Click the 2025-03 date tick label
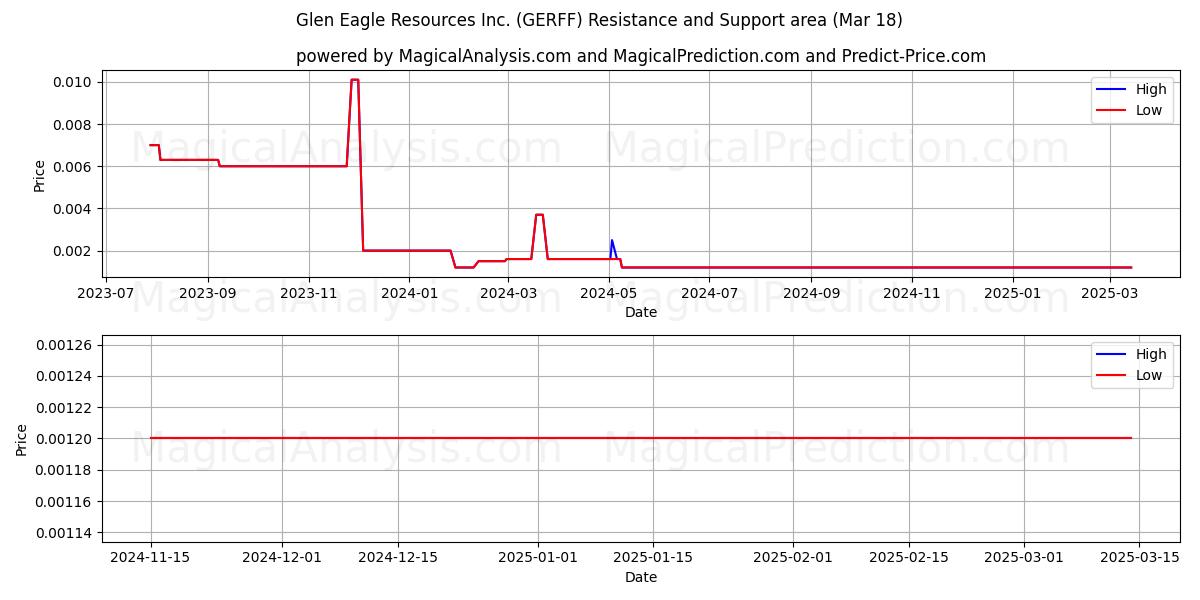The image size is (1200, 600). coord(1109,294)
